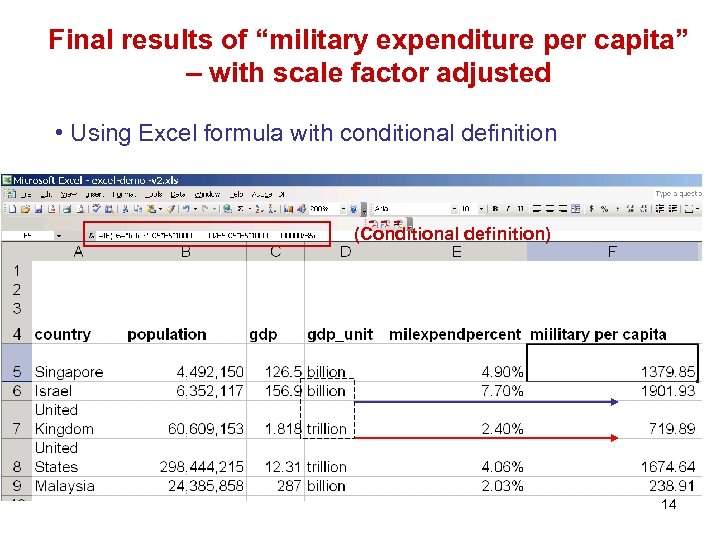Click the Insert Function fx button

coord(91,235)
